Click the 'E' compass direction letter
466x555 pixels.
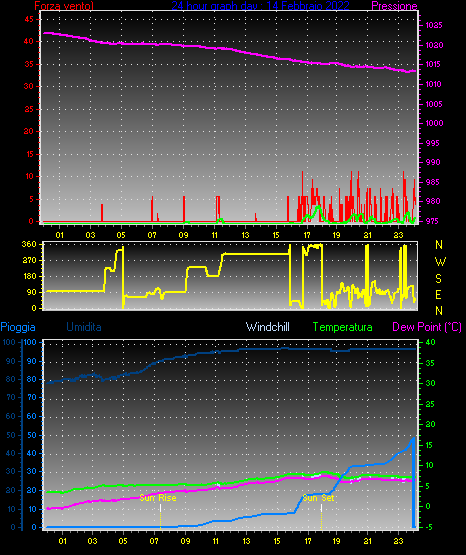click(x=438, y=294)
